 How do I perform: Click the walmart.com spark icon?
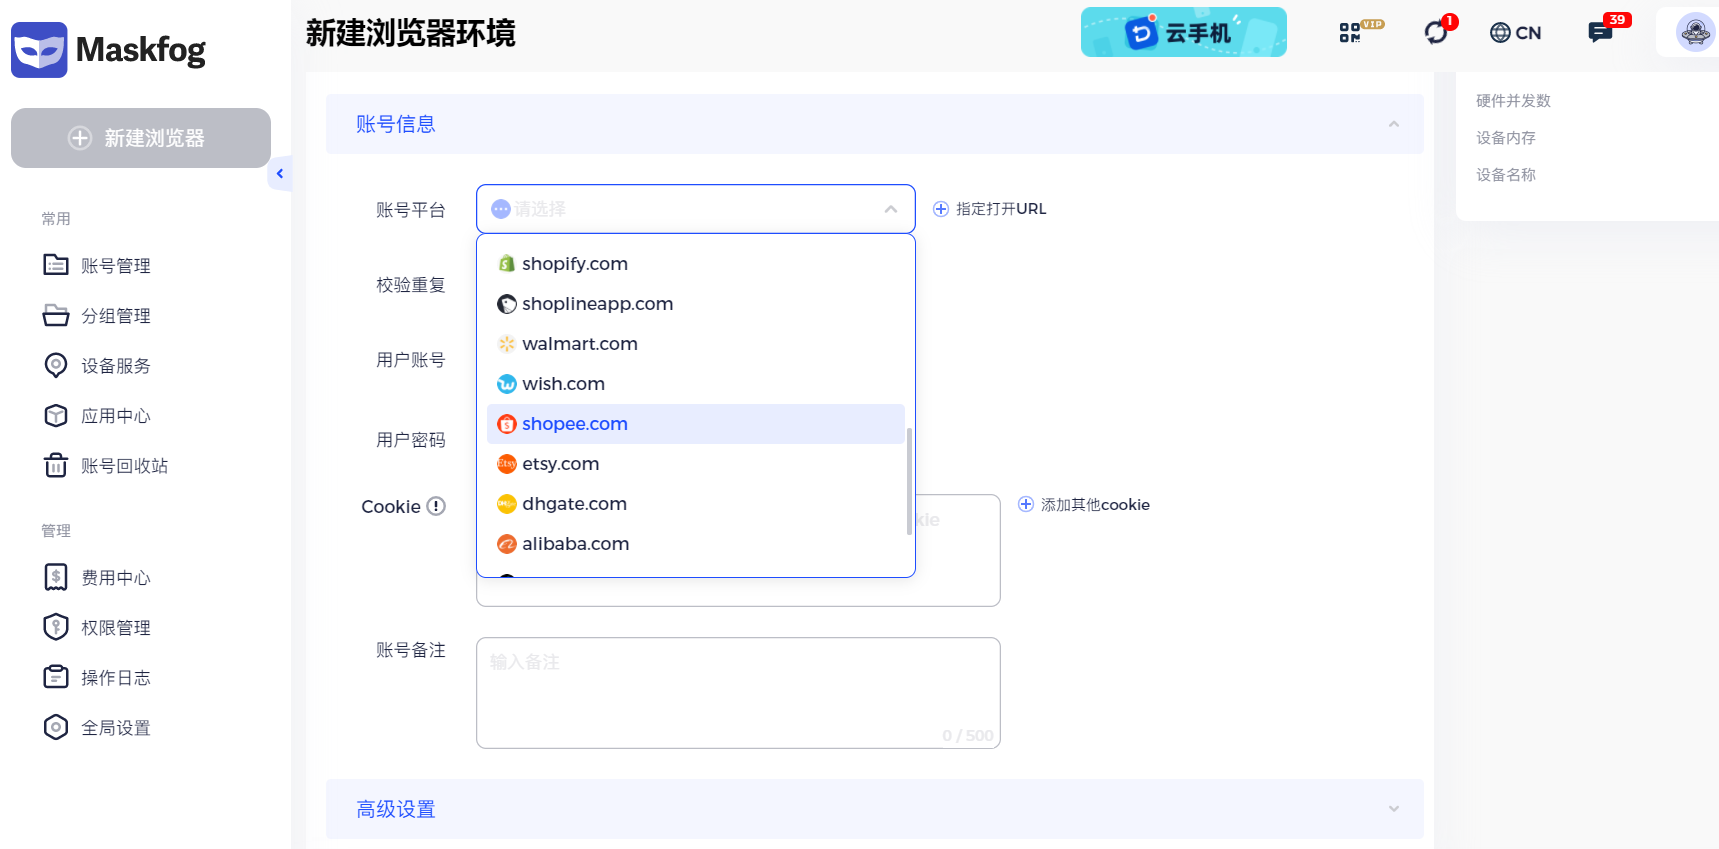(507, 344)
